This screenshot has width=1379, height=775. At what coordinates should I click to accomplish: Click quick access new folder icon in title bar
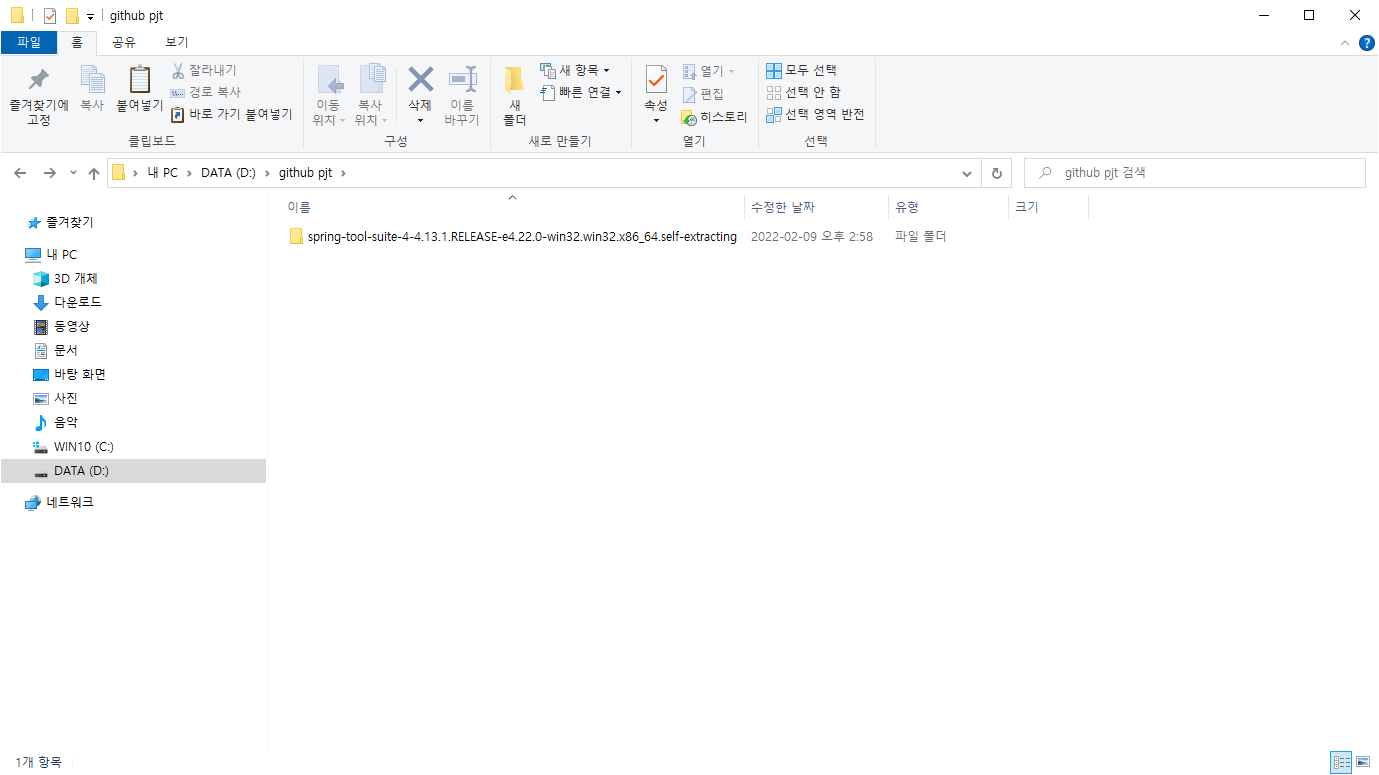click(72, 15)
